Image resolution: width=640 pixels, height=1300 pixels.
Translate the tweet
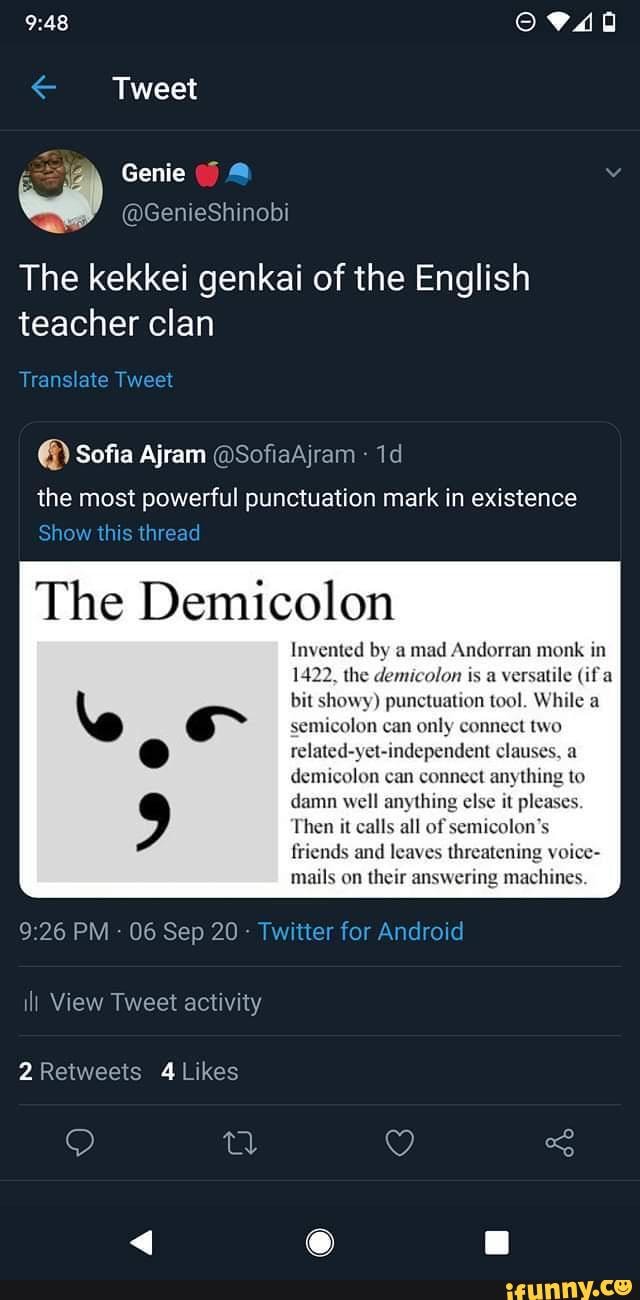click(95, 380)
